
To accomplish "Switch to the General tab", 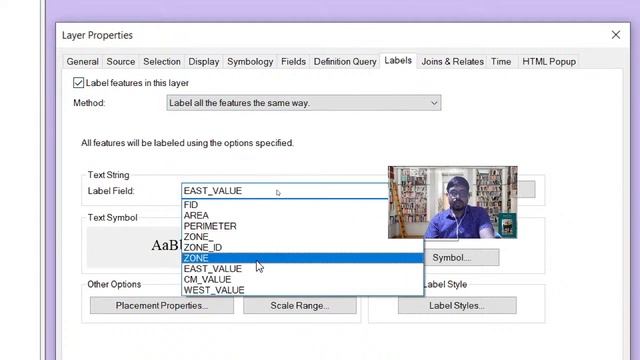I will click(82, 62).
